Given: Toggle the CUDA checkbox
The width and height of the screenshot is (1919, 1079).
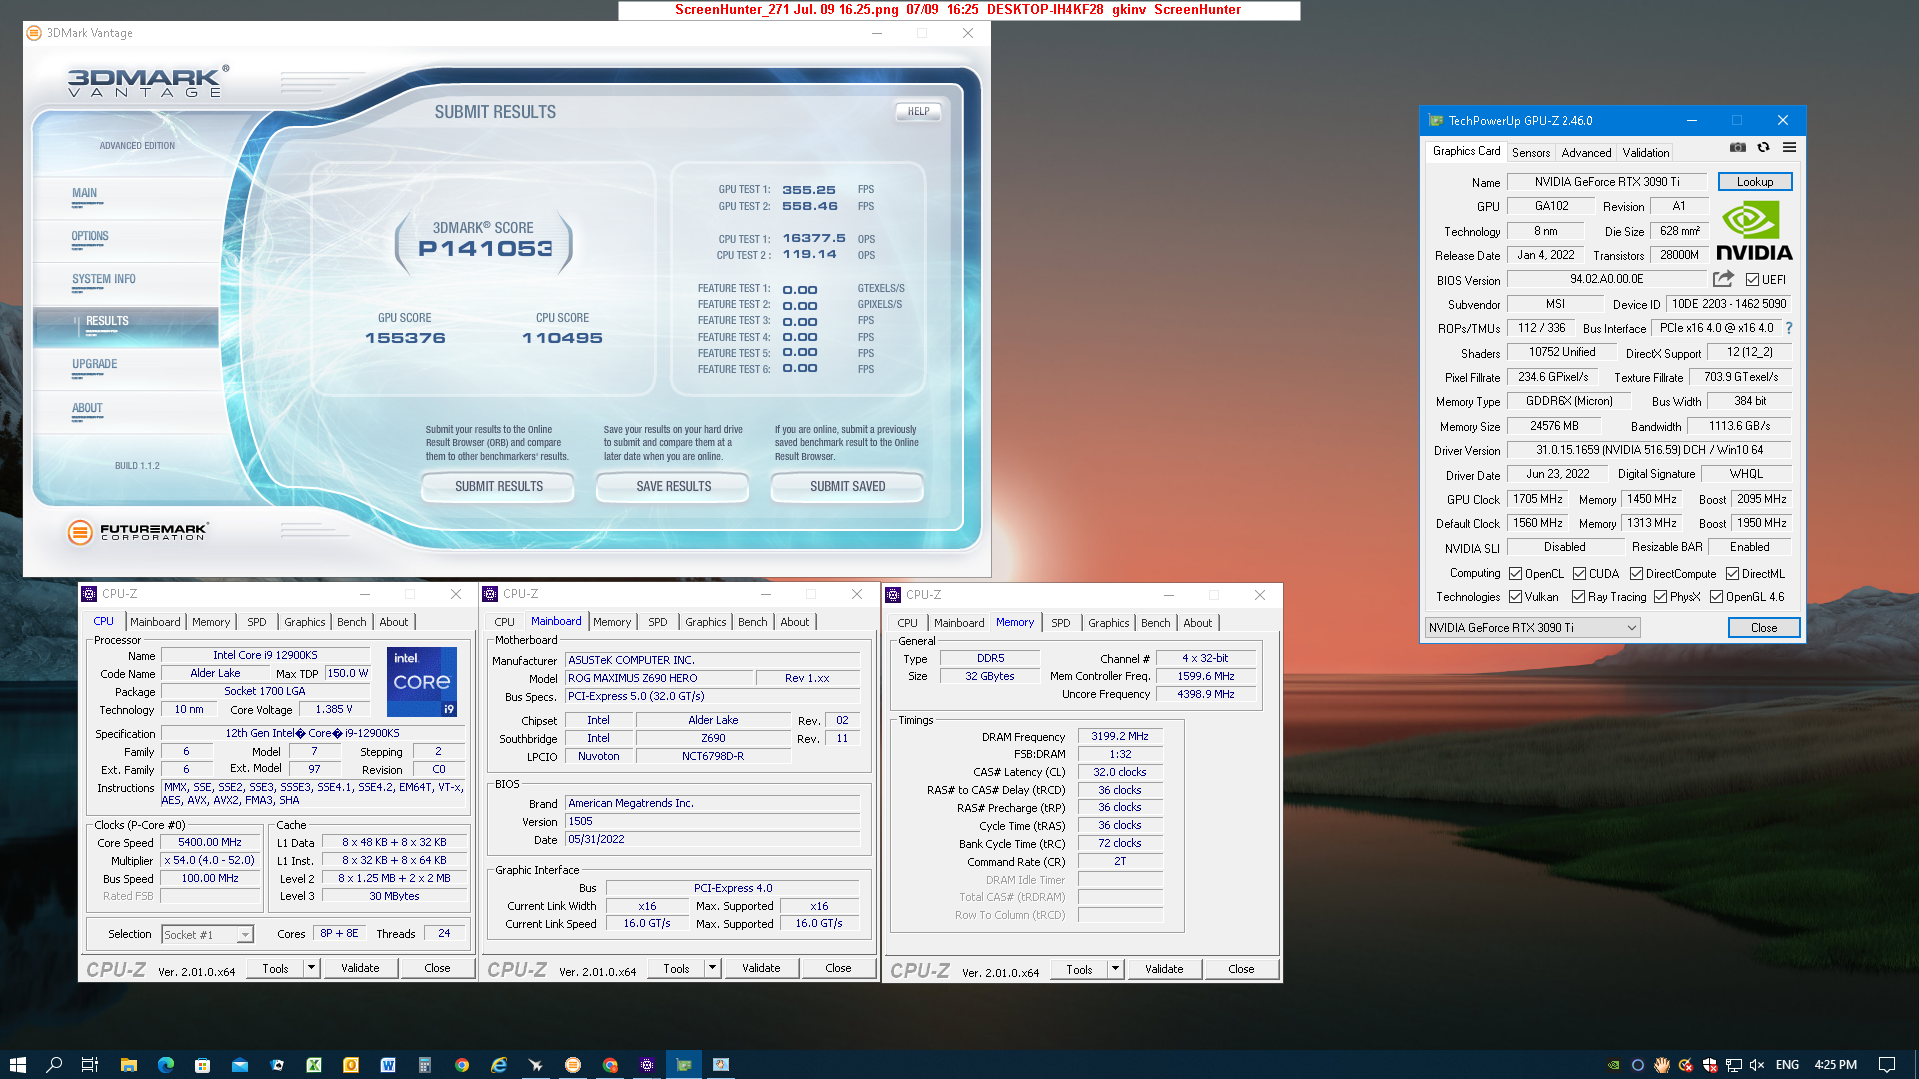Looking at the screenshot, I should point(1580,574).
